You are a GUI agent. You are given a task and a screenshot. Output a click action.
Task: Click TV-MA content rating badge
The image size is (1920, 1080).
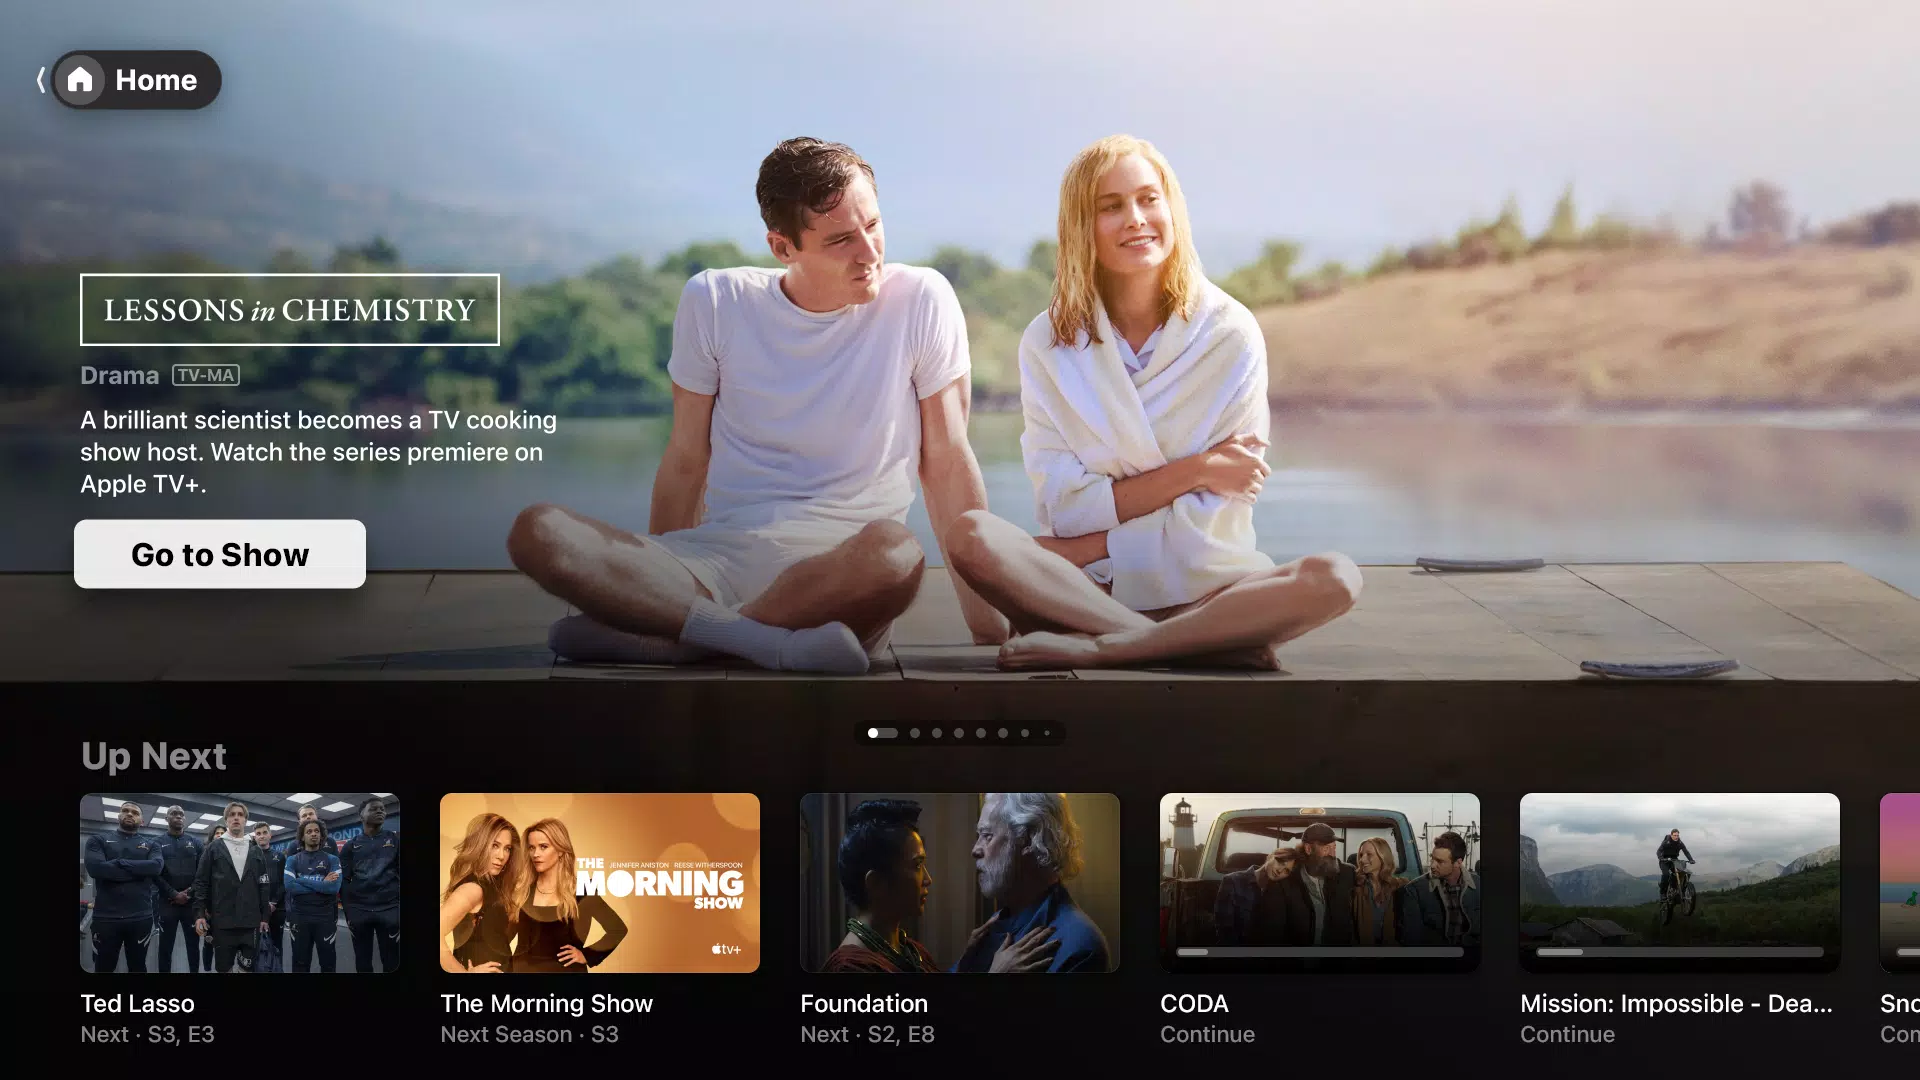coord(204,373)
